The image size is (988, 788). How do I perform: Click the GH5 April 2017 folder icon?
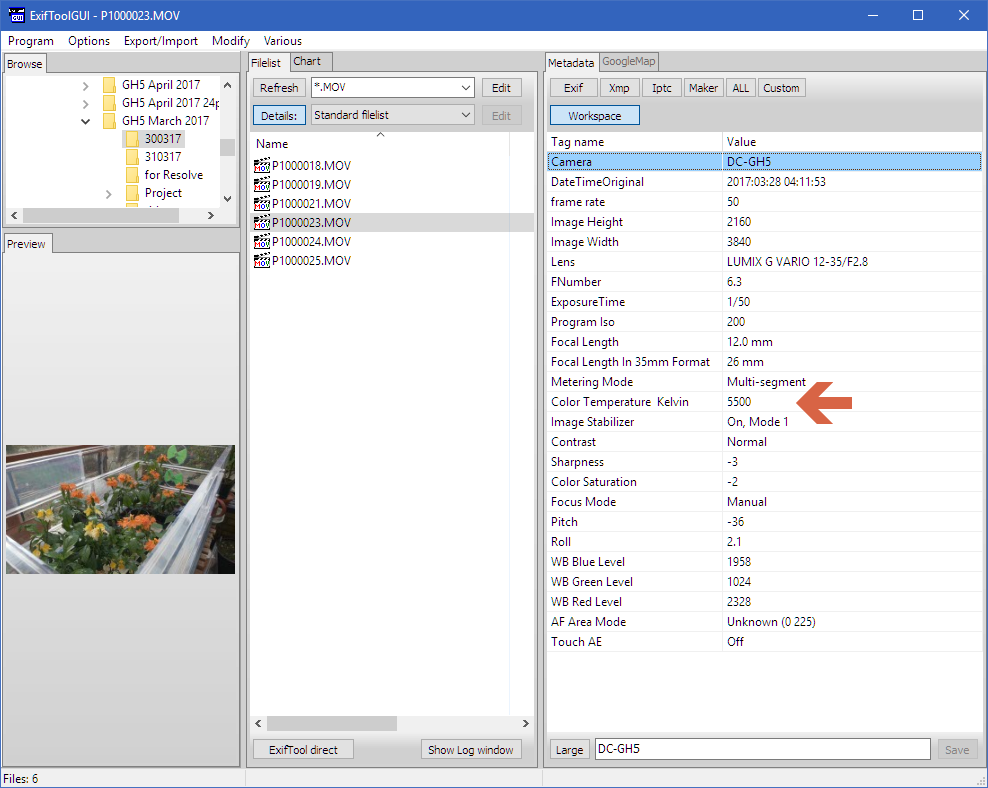pyautogui.click(x=110, y=85)
